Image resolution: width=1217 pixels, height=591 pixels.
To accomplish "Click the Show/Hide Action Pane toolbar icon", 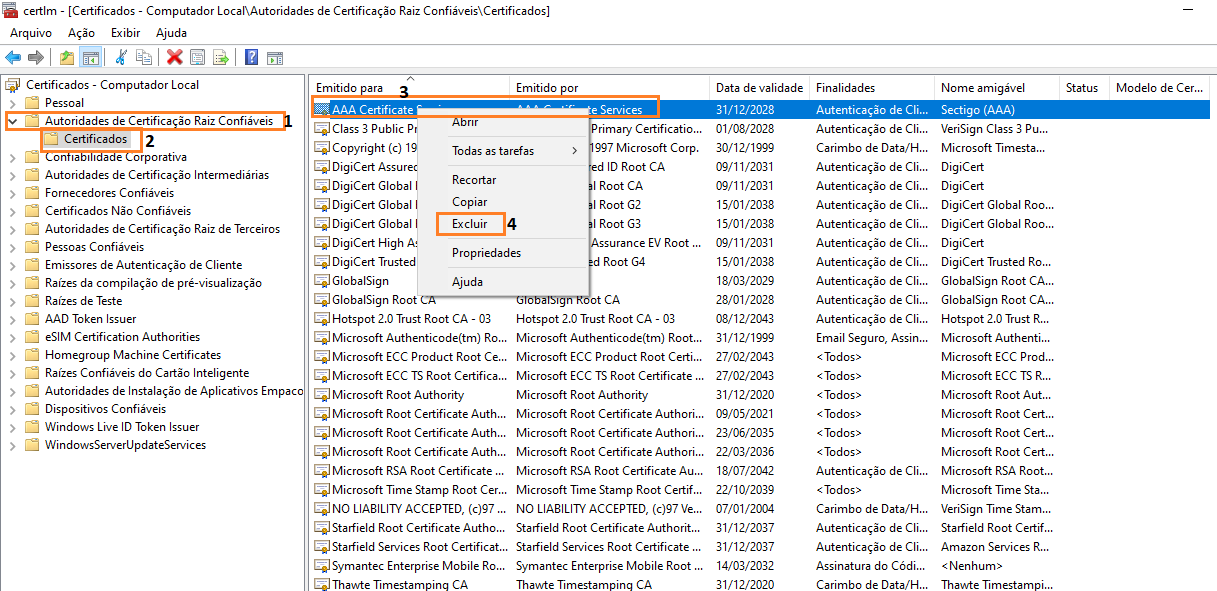I will pyautogui.click(x=274, y=57).
